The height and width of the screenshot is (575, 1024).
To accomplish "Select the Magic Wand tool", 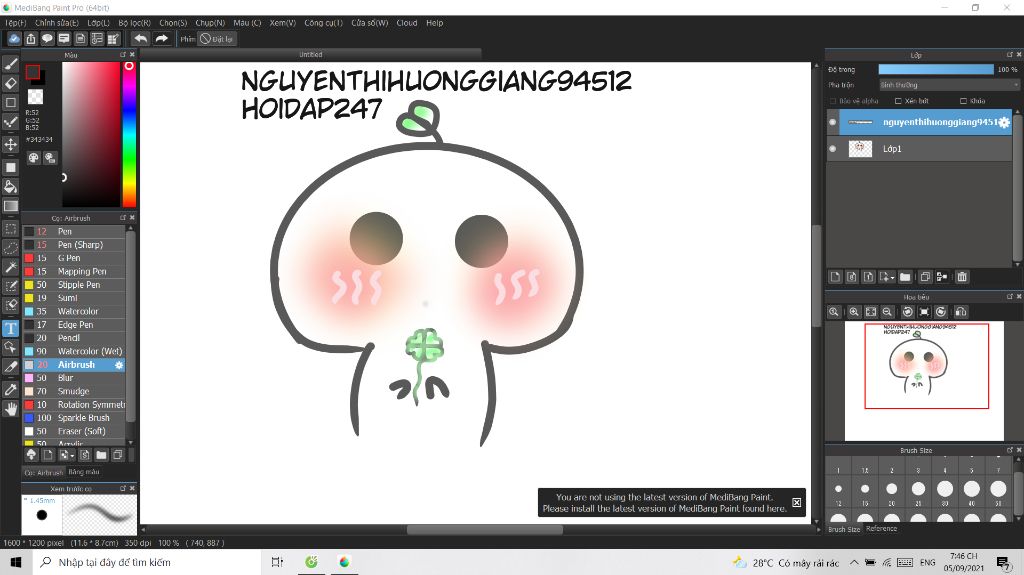I will click(10, 267).
